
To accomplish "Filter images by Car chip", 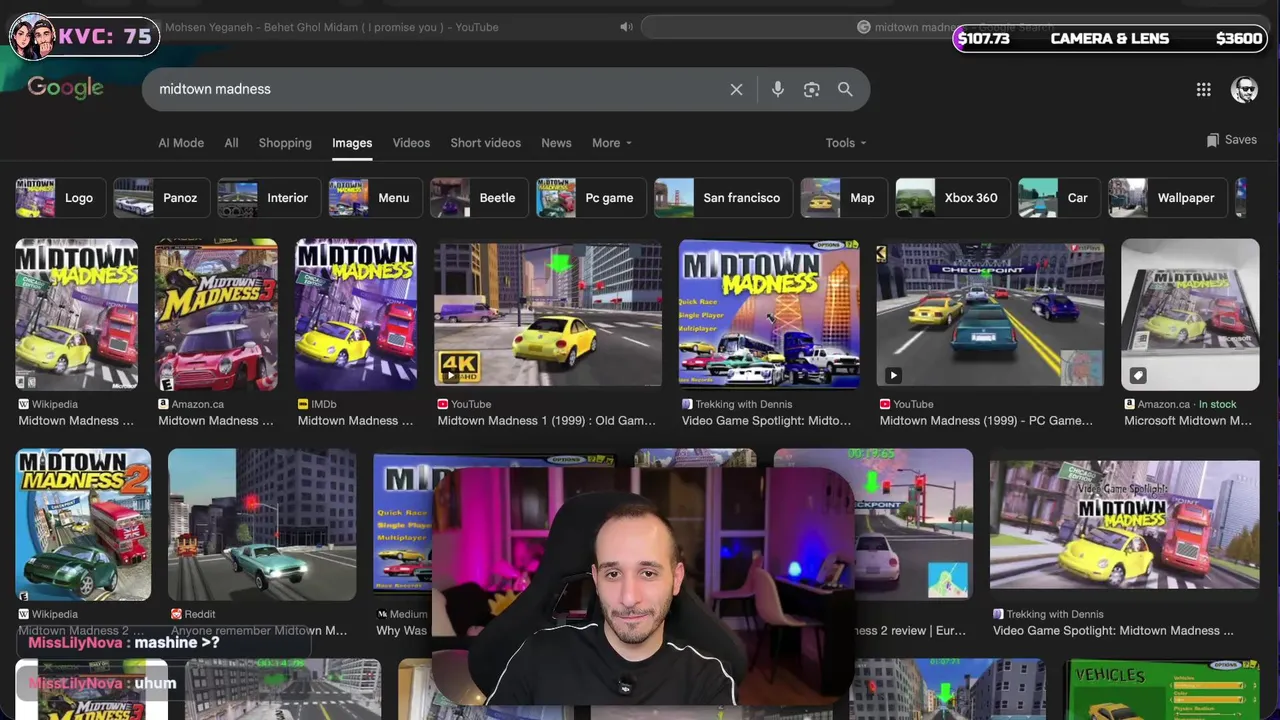I will tap(1059, 198).
